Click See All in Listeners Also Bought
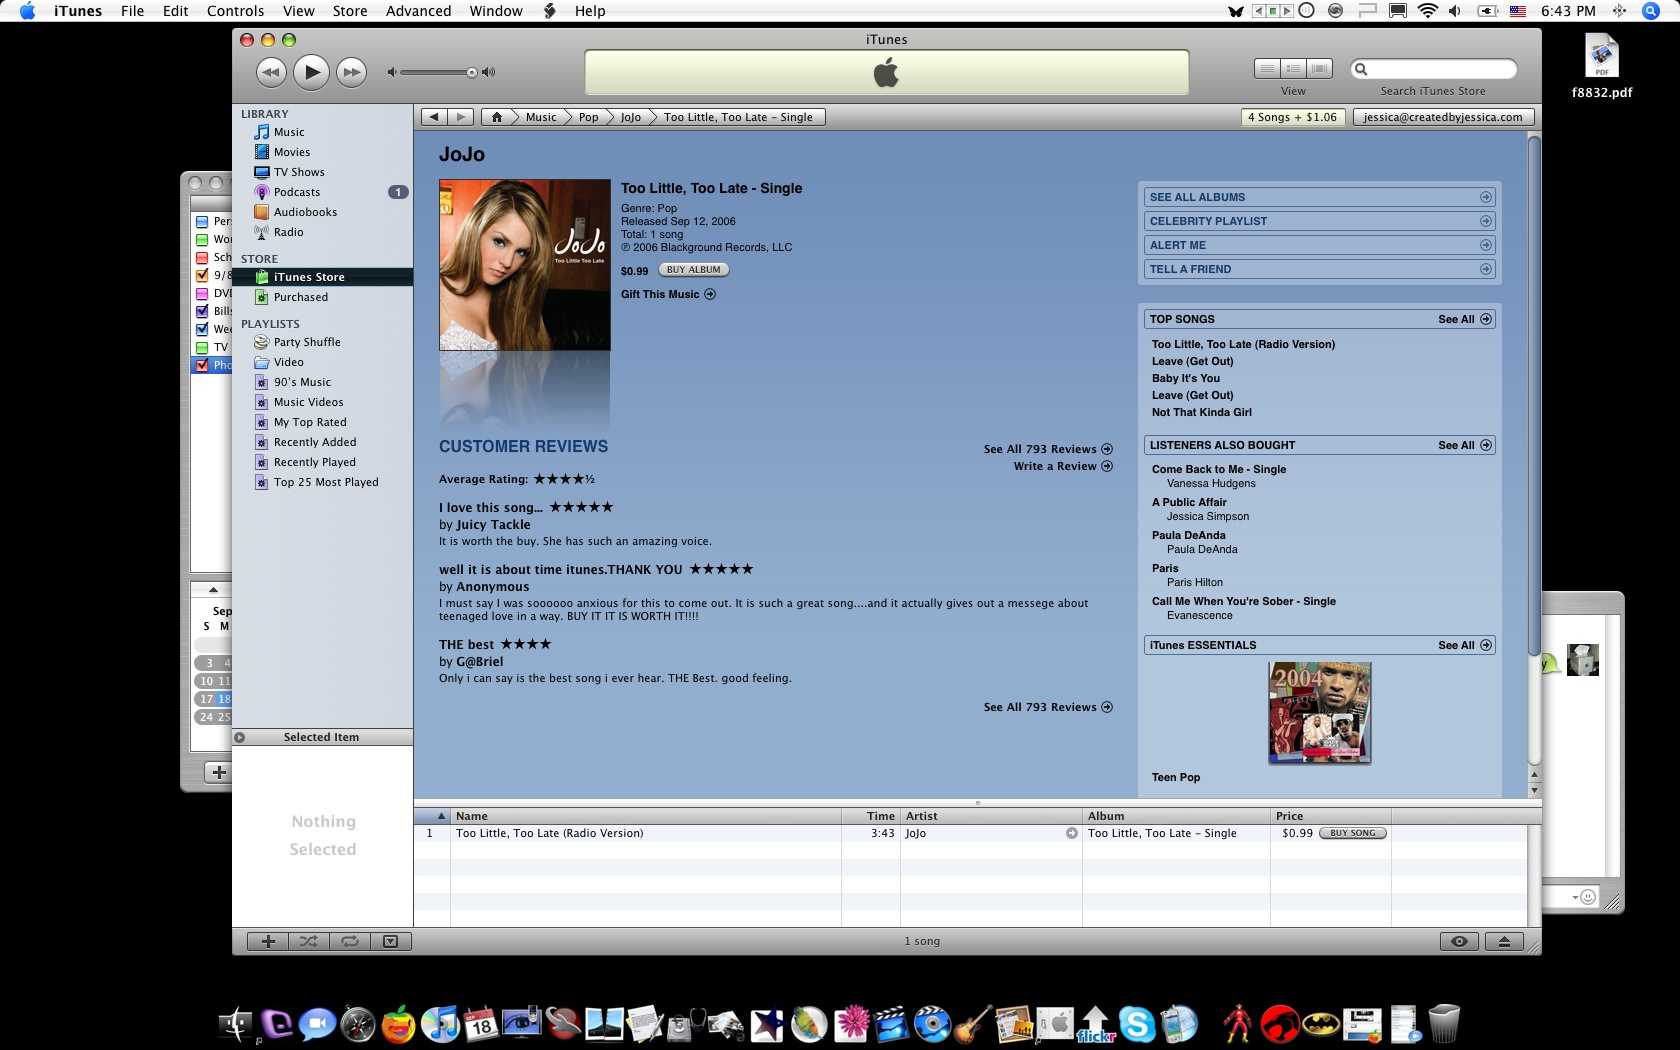Image resolution: width=1680 pixels, height=1050 pixels. click(1464, 445)
